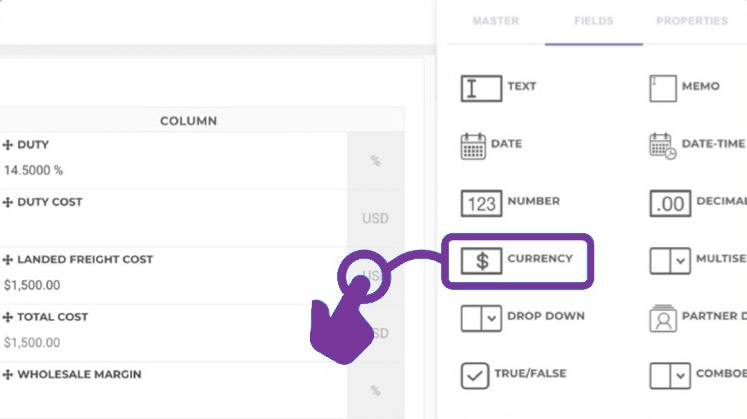Pick the Date calendar field icon
The height and width of the screenshot is (419, 747).
tap(473, 146)
